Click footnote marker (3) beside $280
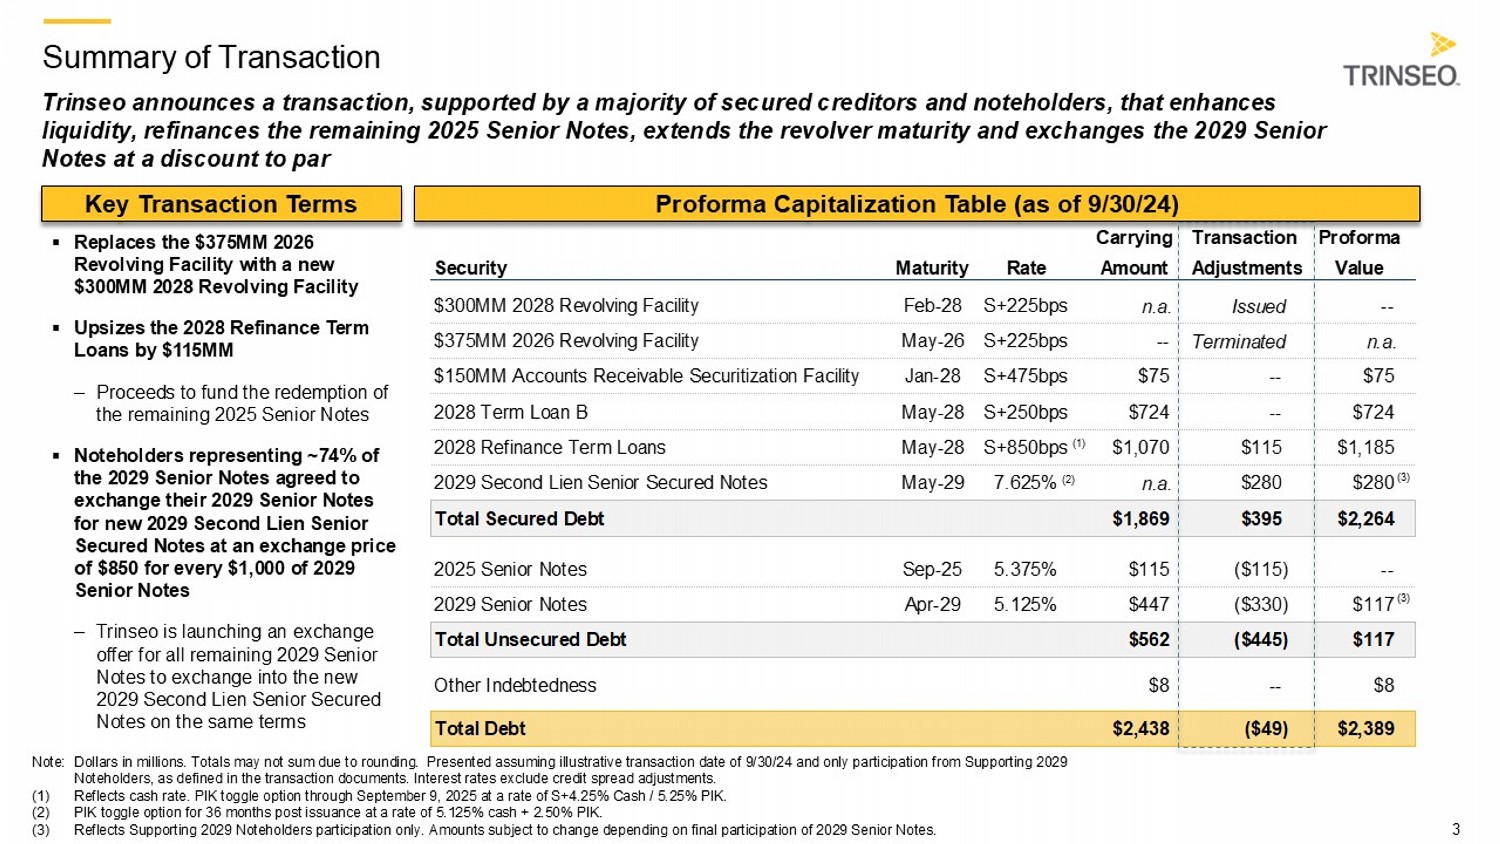1500x844 pixels. [1403, 477]
